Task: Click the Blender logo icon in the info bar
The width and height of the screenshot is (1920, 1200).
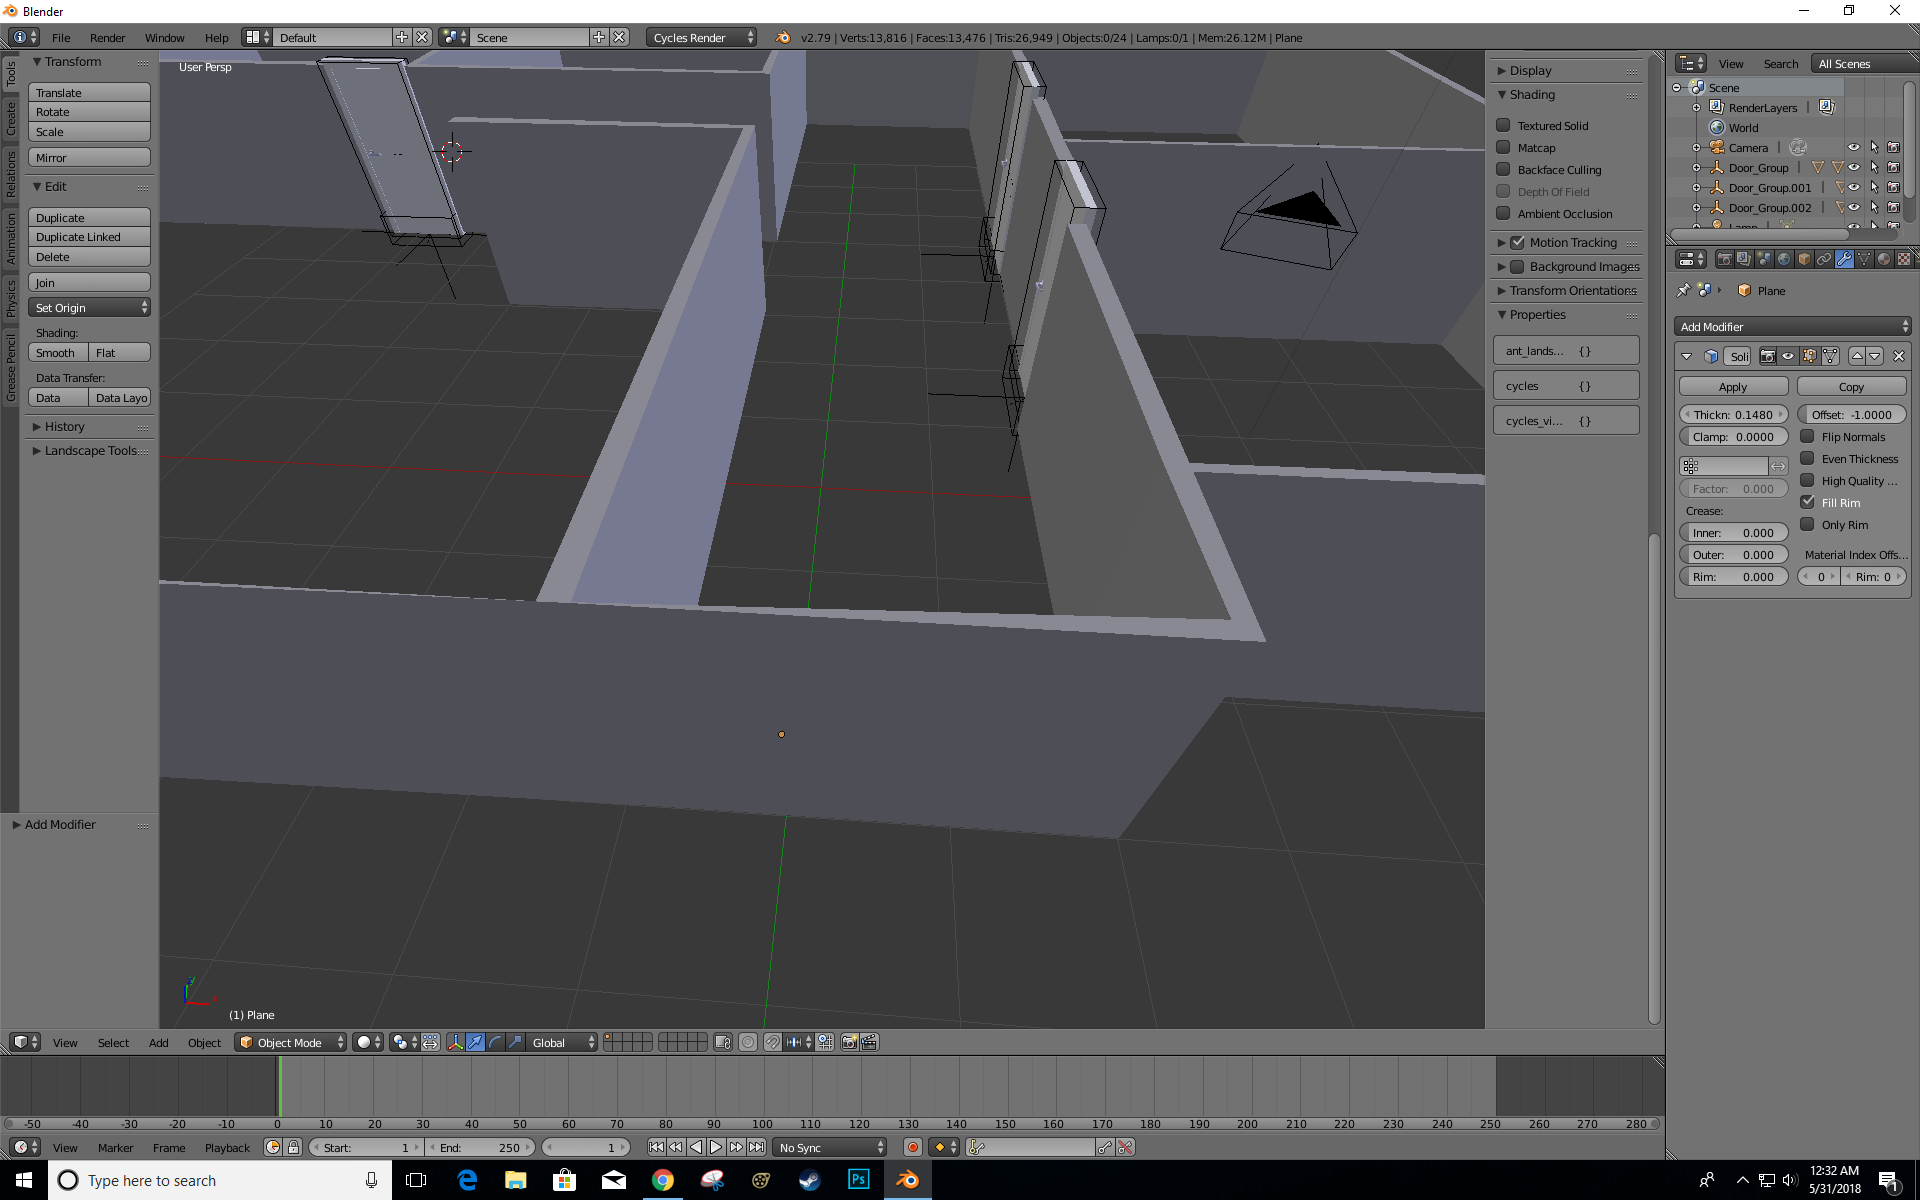Action: 783,37
